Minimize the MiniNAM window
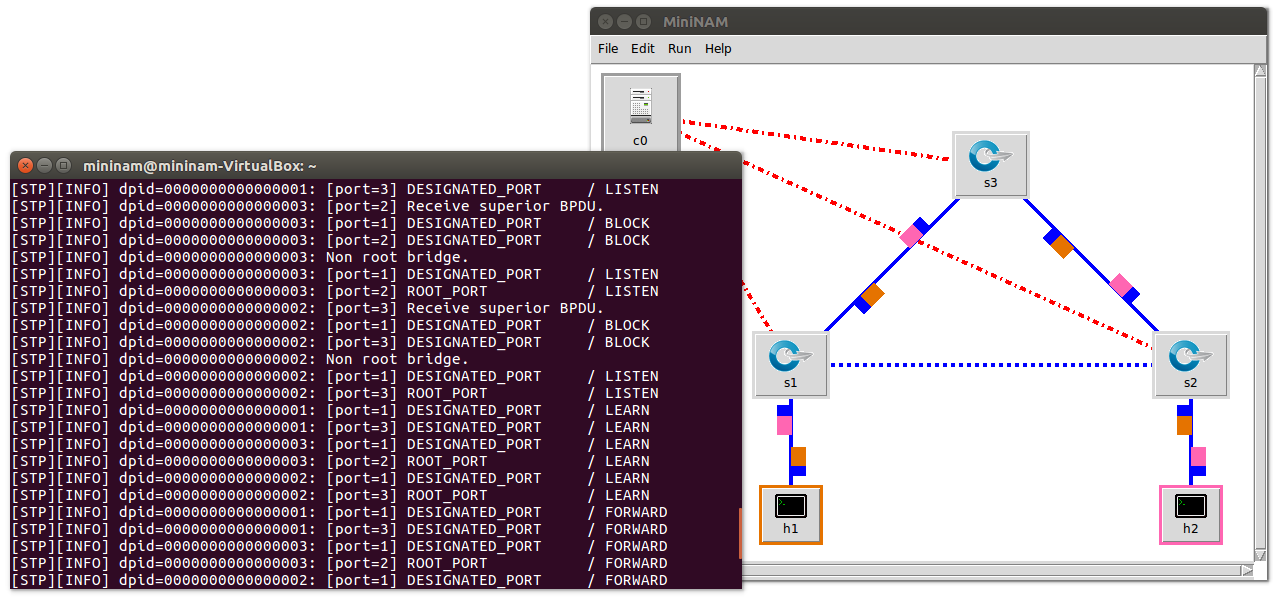The width and height of the screenshot is (1273, 597). coord(624,21)
